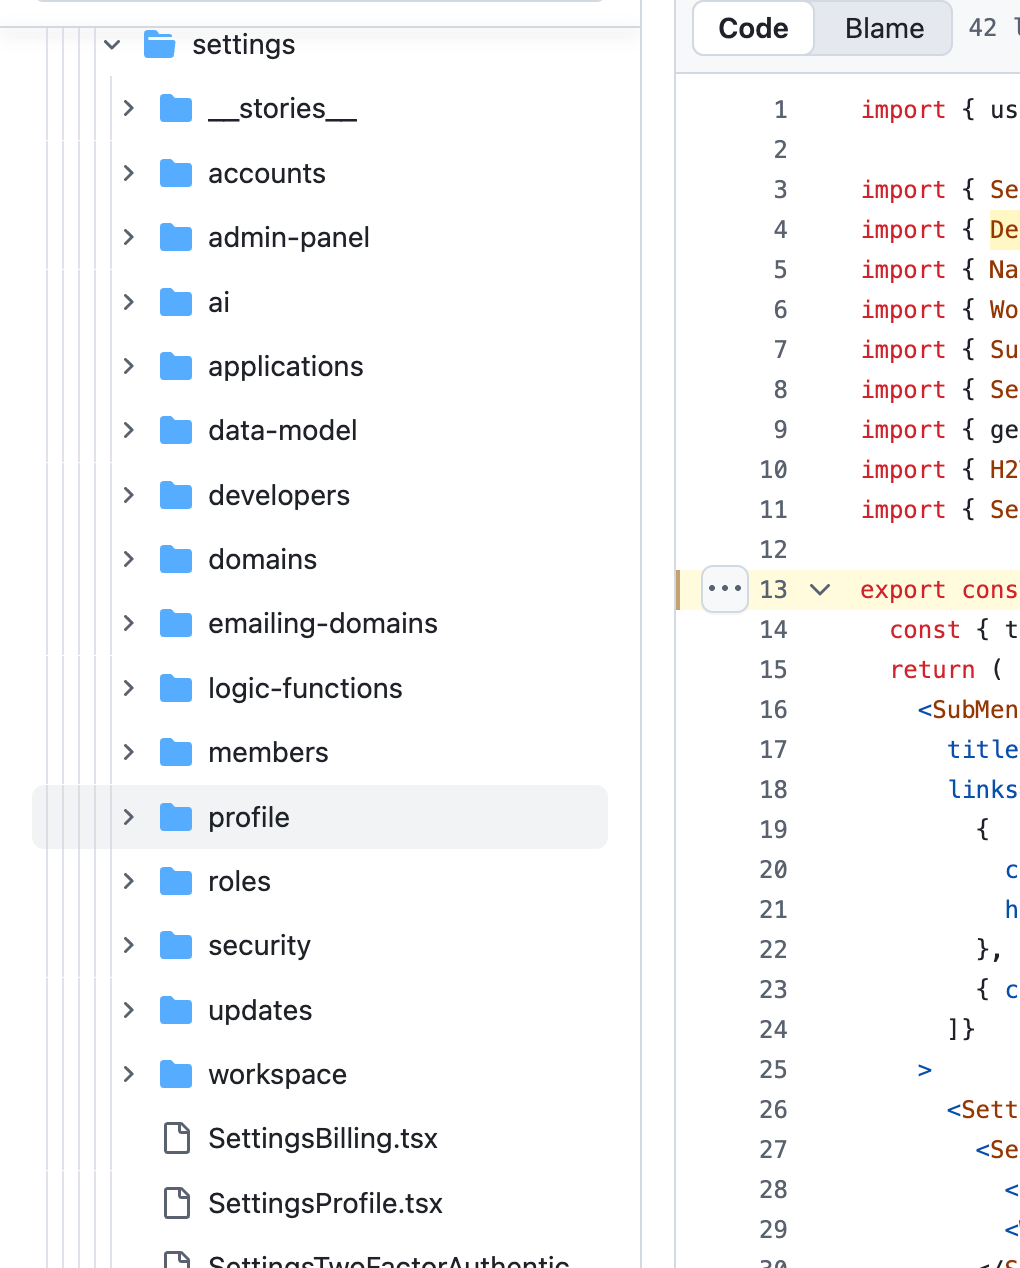Switch to the Blame tab
This screenshot has width=1020, height=1268.
tap(884, 28)
